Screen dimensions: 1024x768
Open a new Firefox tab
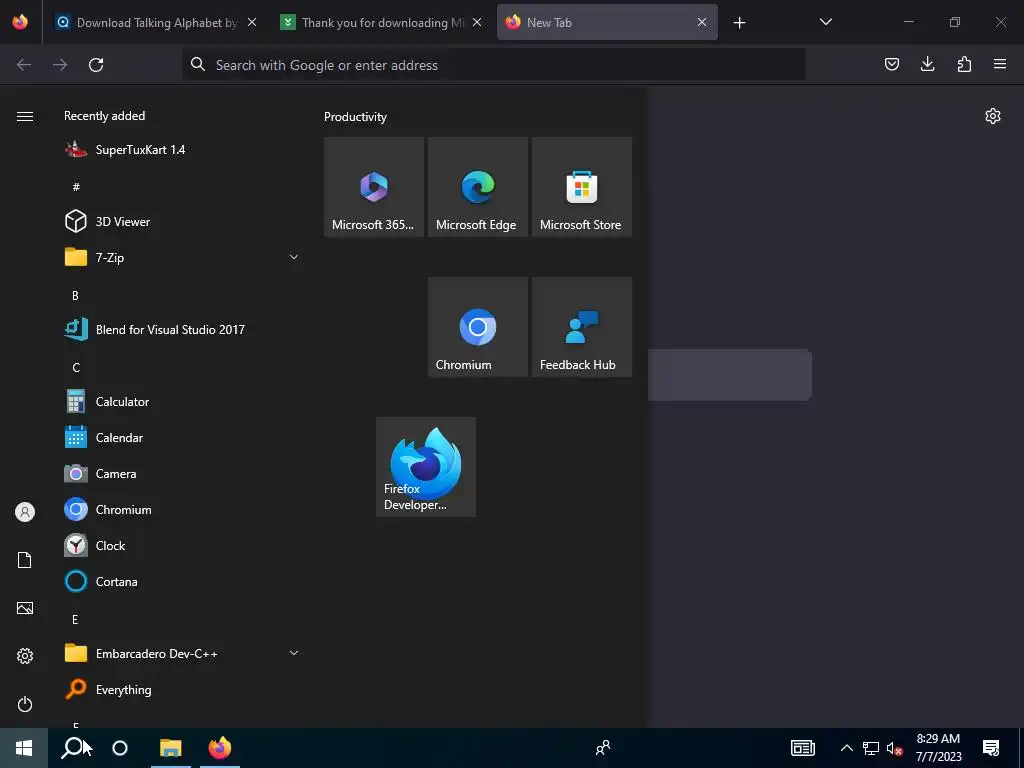coord(739,23)
